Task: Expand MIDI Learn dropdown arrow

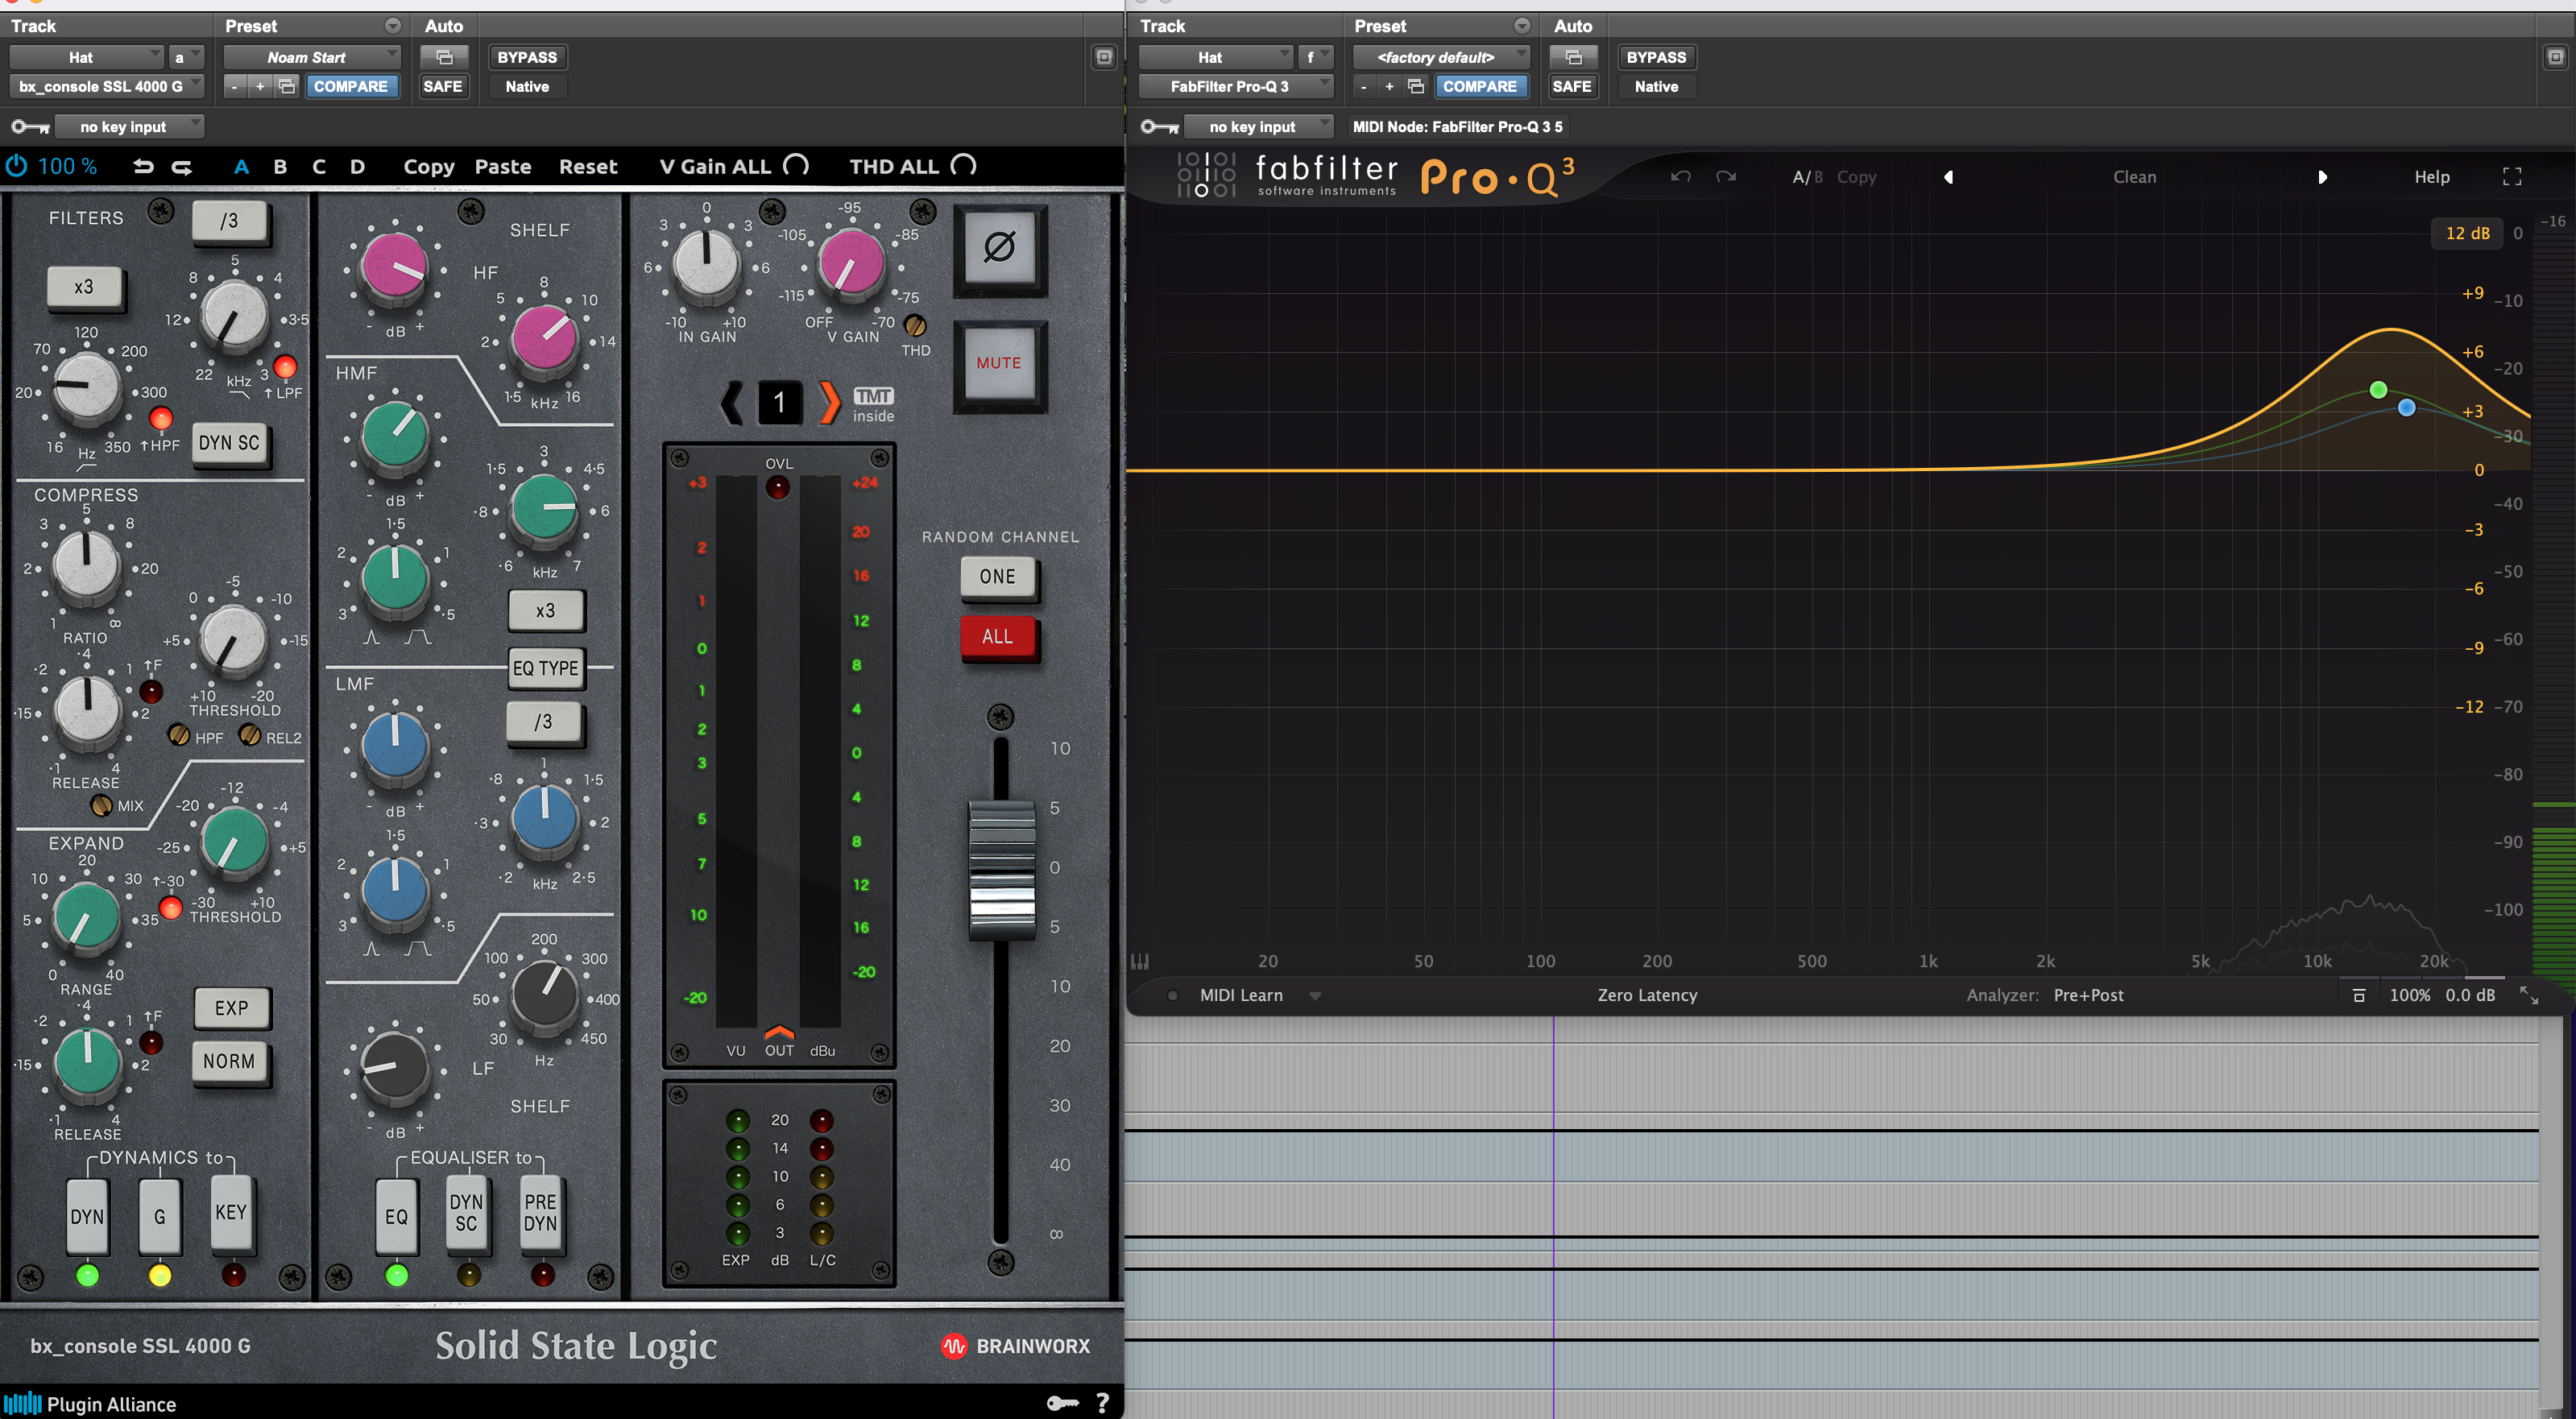Action: pyautogui.click(x=1315, y=996)
